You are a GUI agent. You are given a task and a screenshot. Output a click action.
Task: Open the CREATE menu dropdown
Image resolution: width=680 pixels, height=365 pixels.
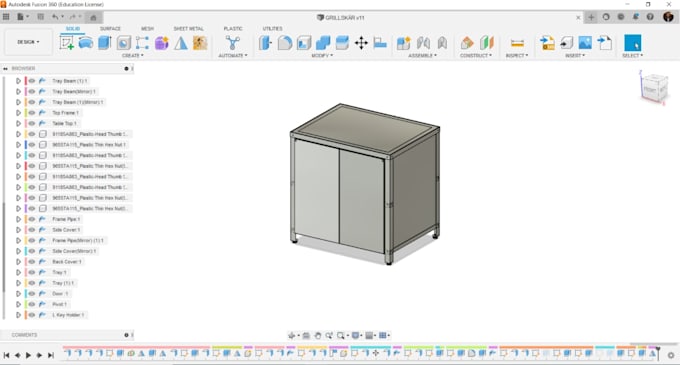(x=133, y=55)
